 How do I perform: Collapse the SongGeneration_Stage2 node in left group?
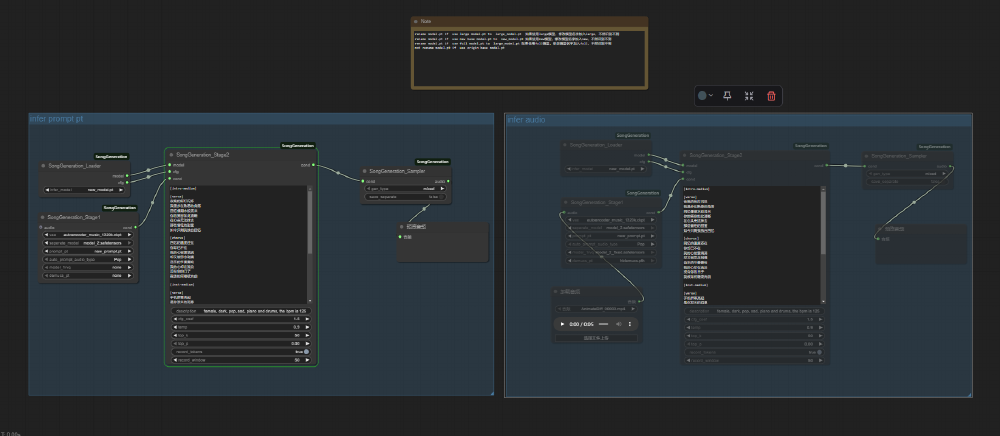(x=171, y=155)
